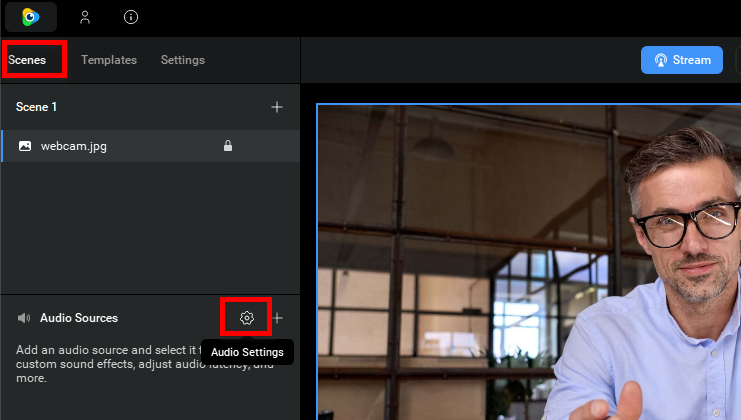Select the webcam.jpg source row
Viewport: 741px width, 420px height.
(x=120, y=146)
